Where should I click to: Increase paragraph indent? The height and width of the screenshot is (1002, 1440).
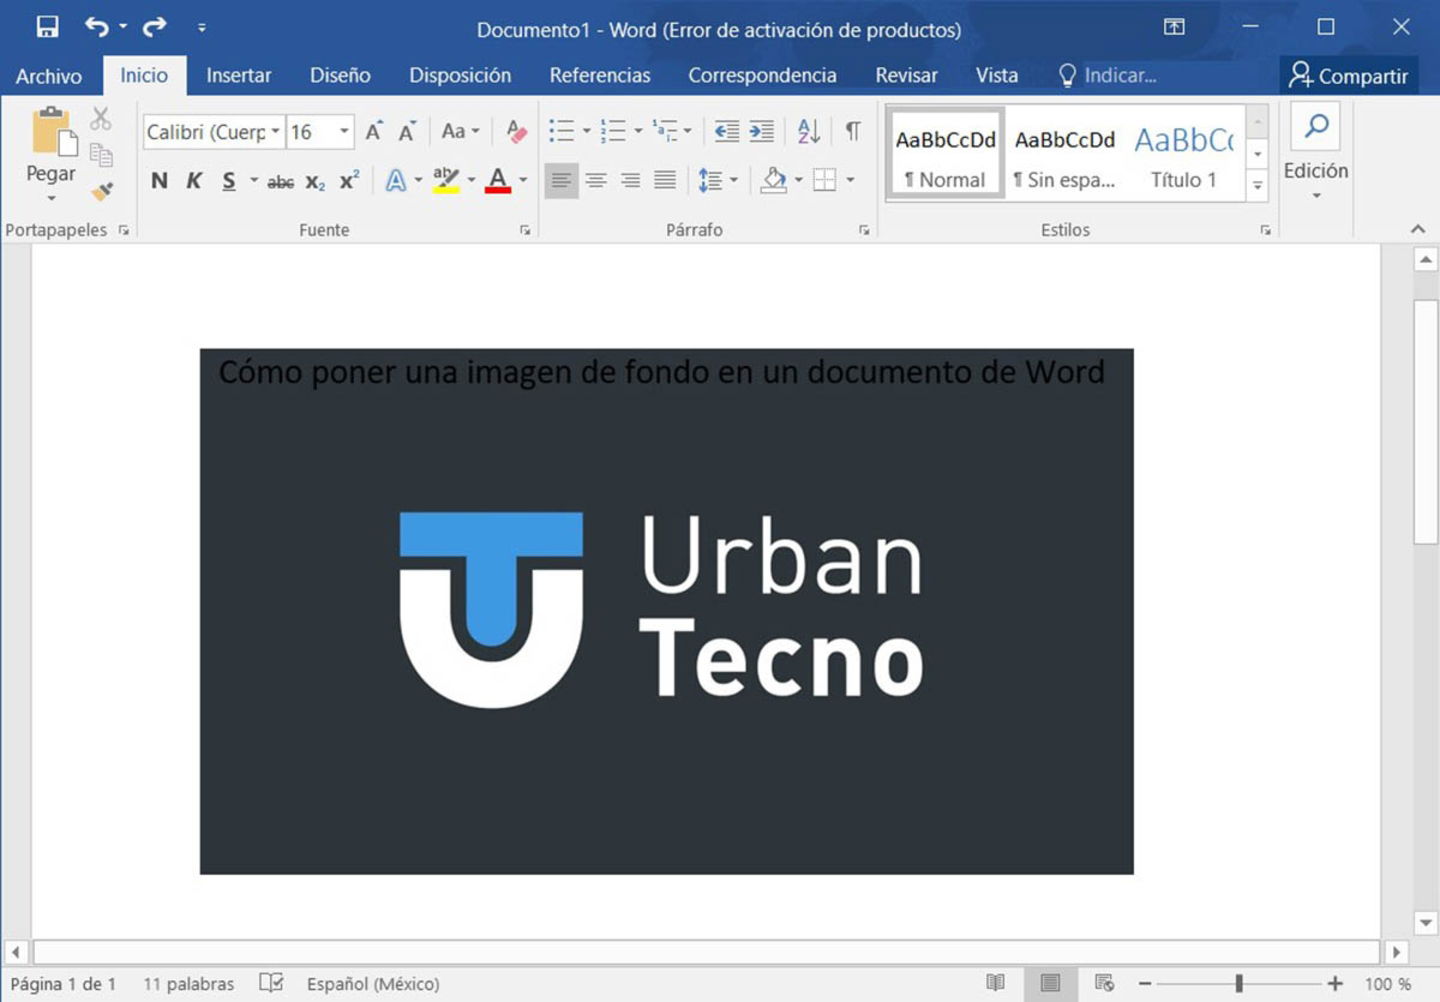tap(762, 131)
